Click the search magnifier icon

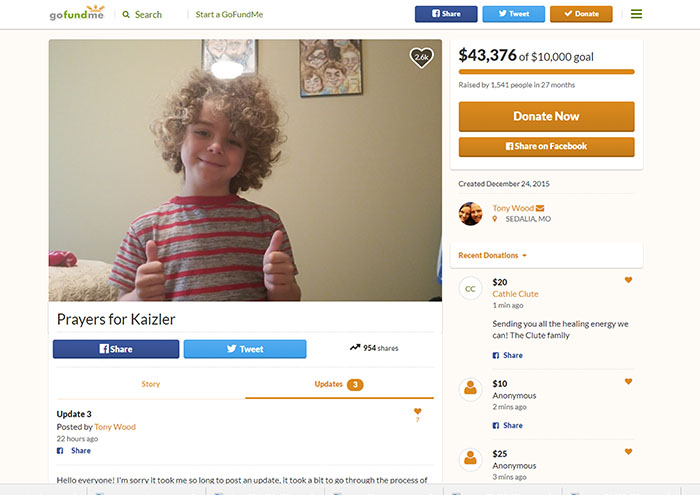tap(126, 14)
